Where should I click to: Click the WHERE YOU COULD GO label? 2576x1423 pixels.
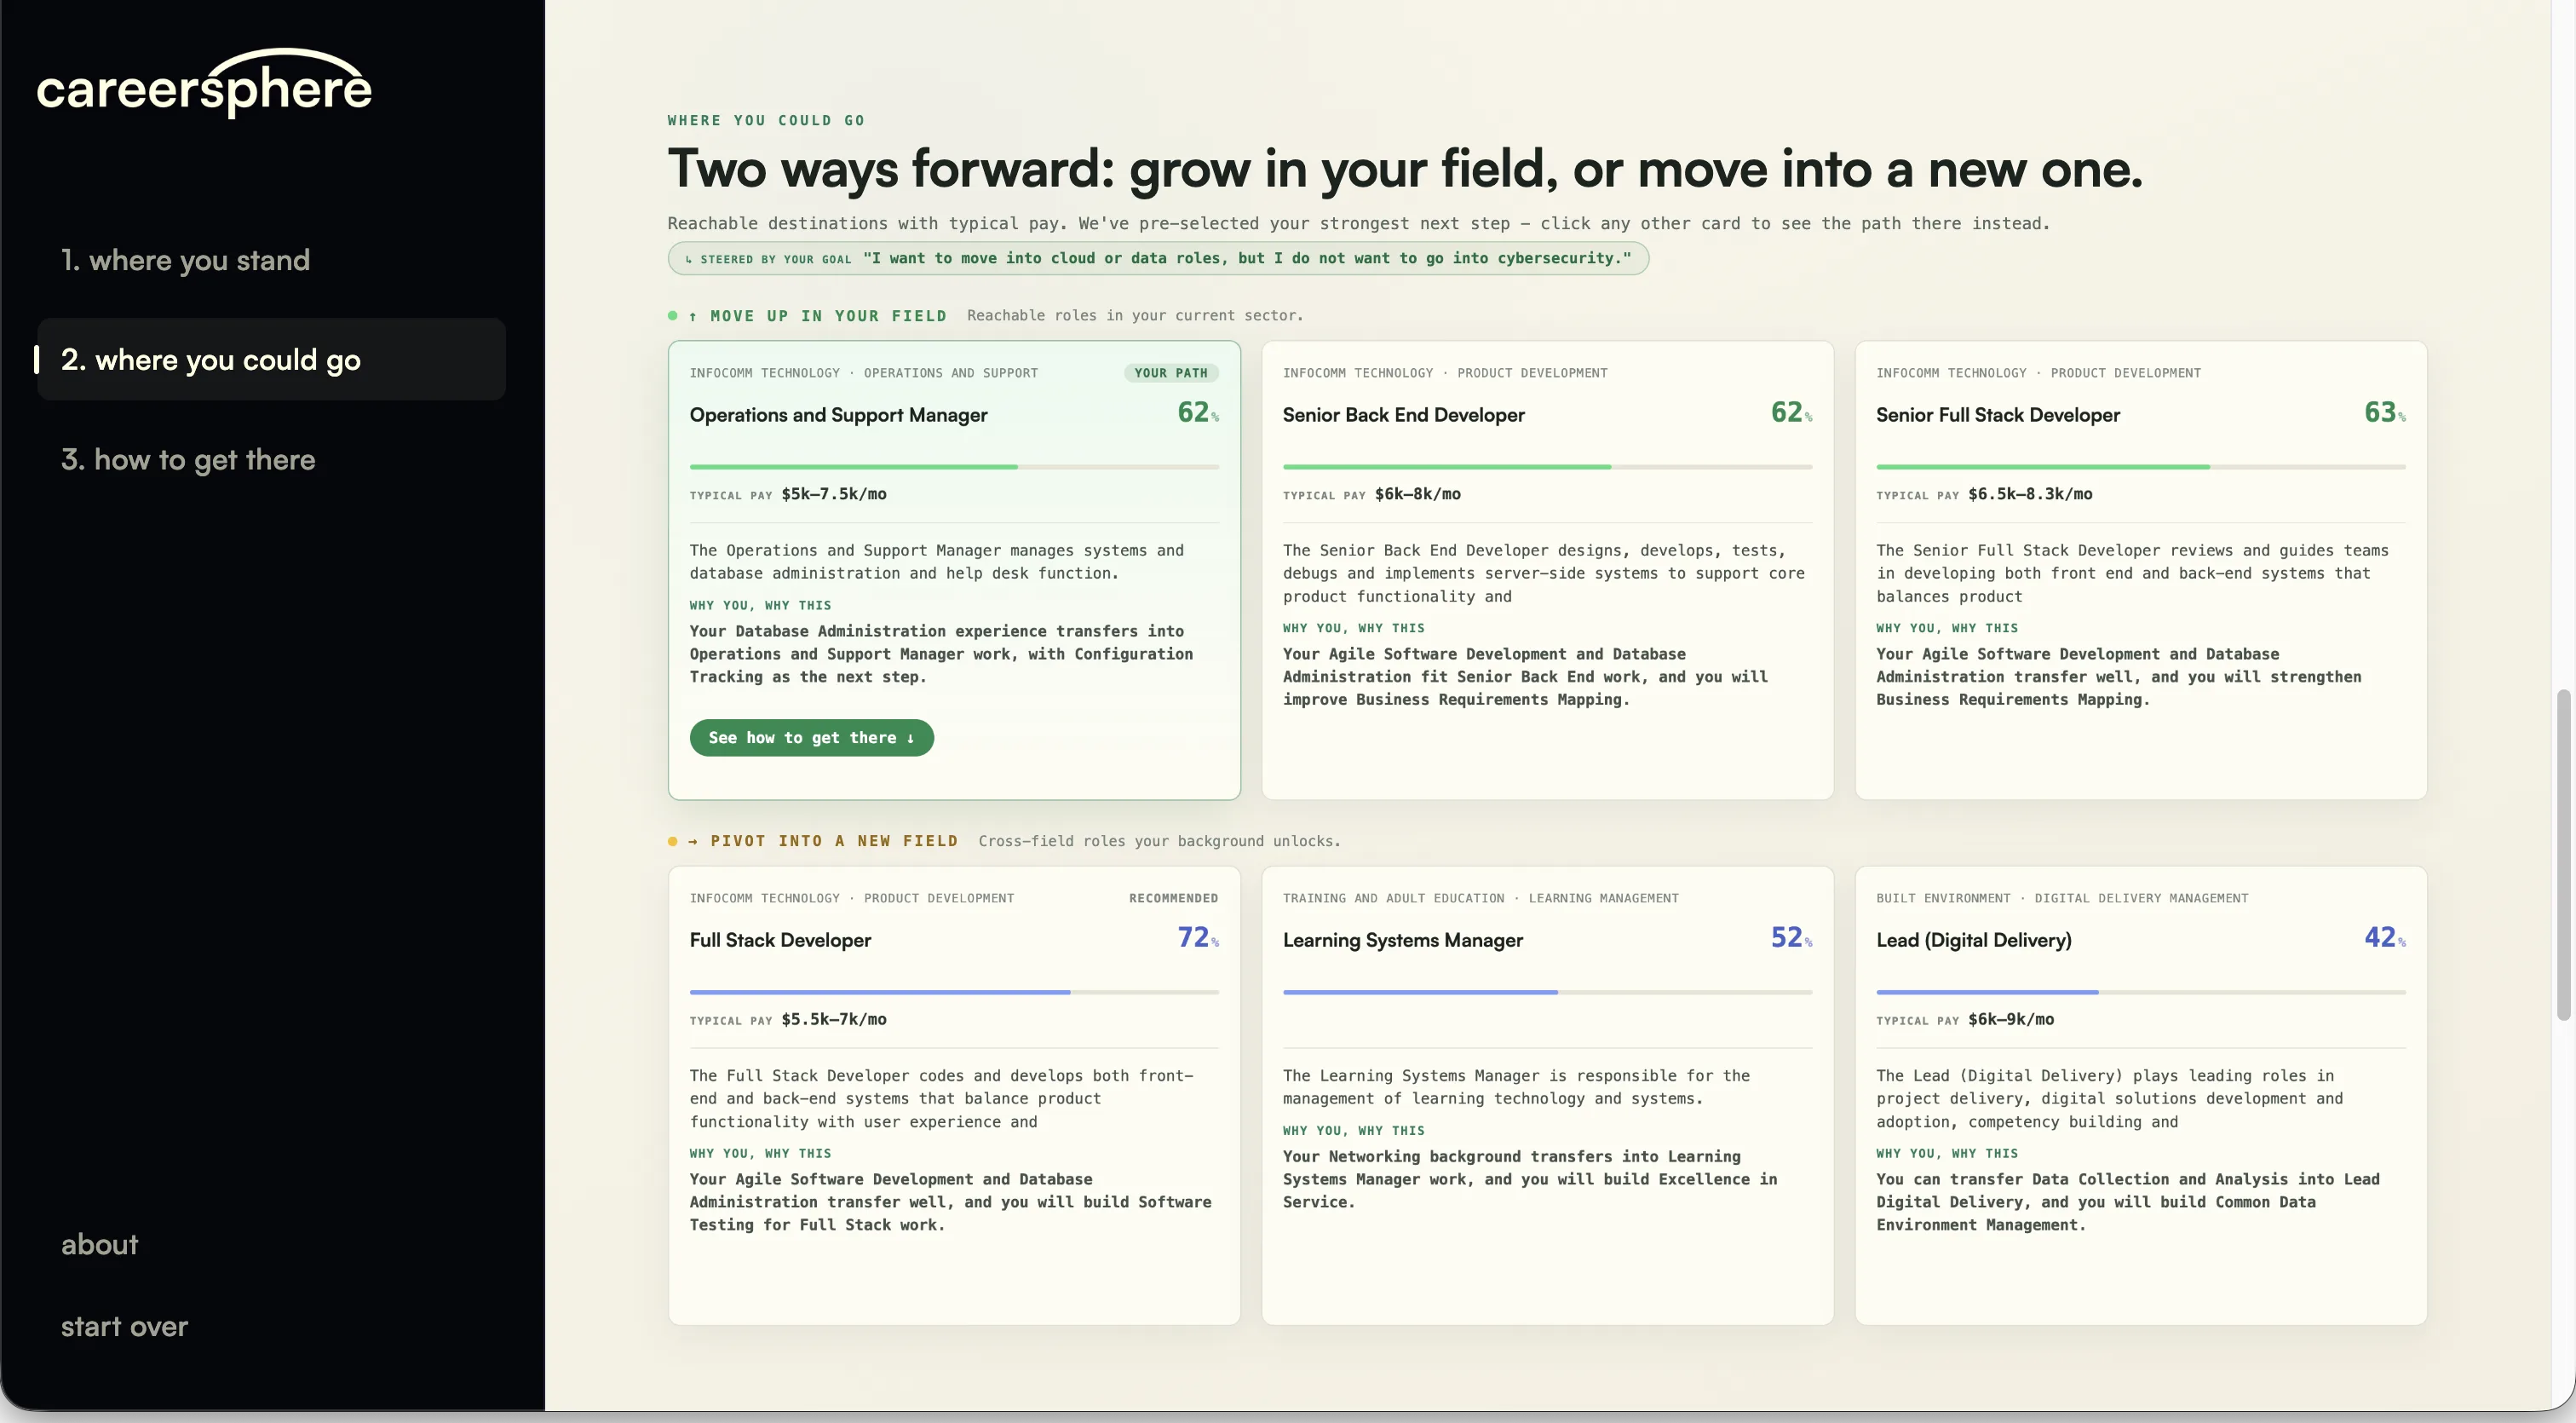pyautogui.click(x=766, y=120)
